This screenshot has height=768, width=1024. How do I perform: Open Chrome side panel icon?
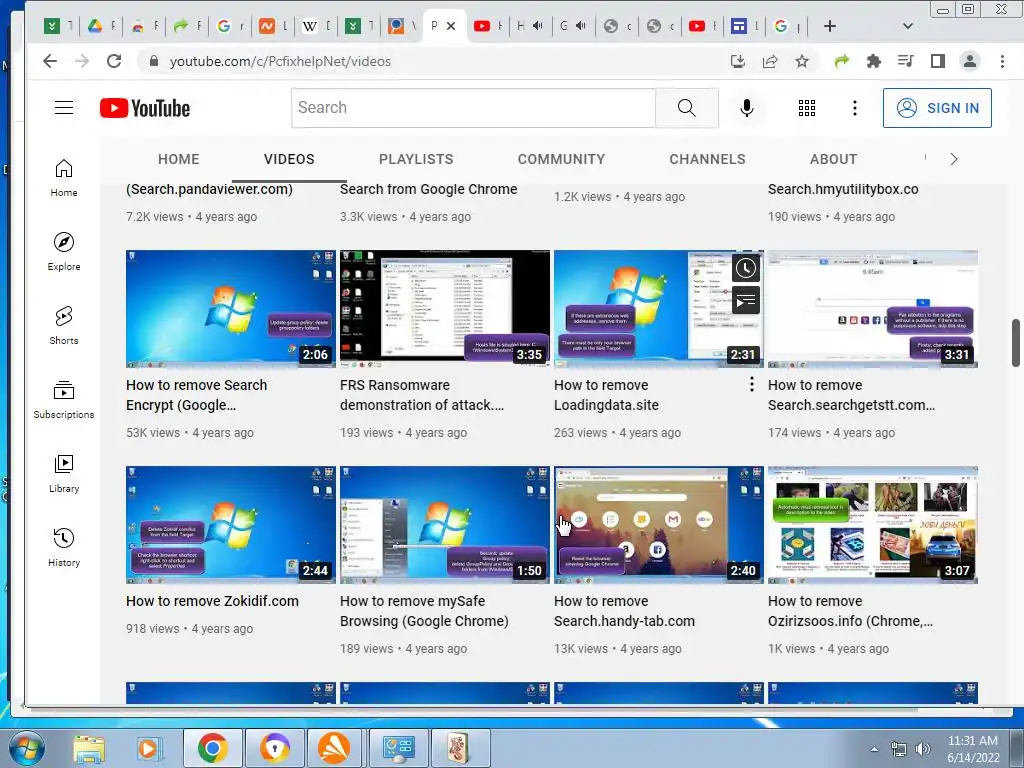point(938,61)
